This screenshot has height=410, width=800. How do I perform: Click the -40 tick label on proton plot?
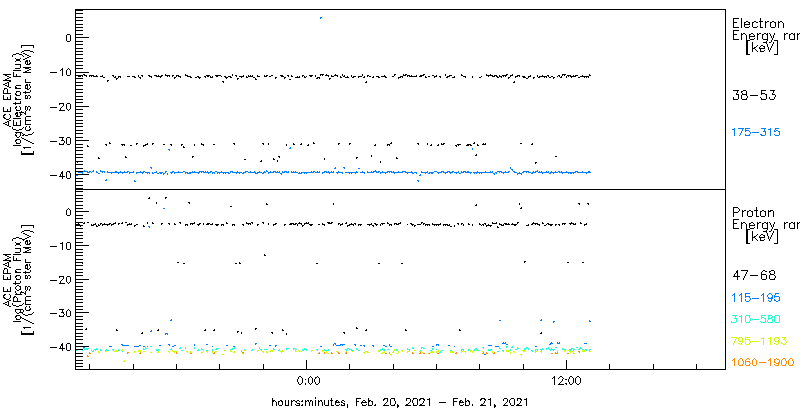[62, 347]
